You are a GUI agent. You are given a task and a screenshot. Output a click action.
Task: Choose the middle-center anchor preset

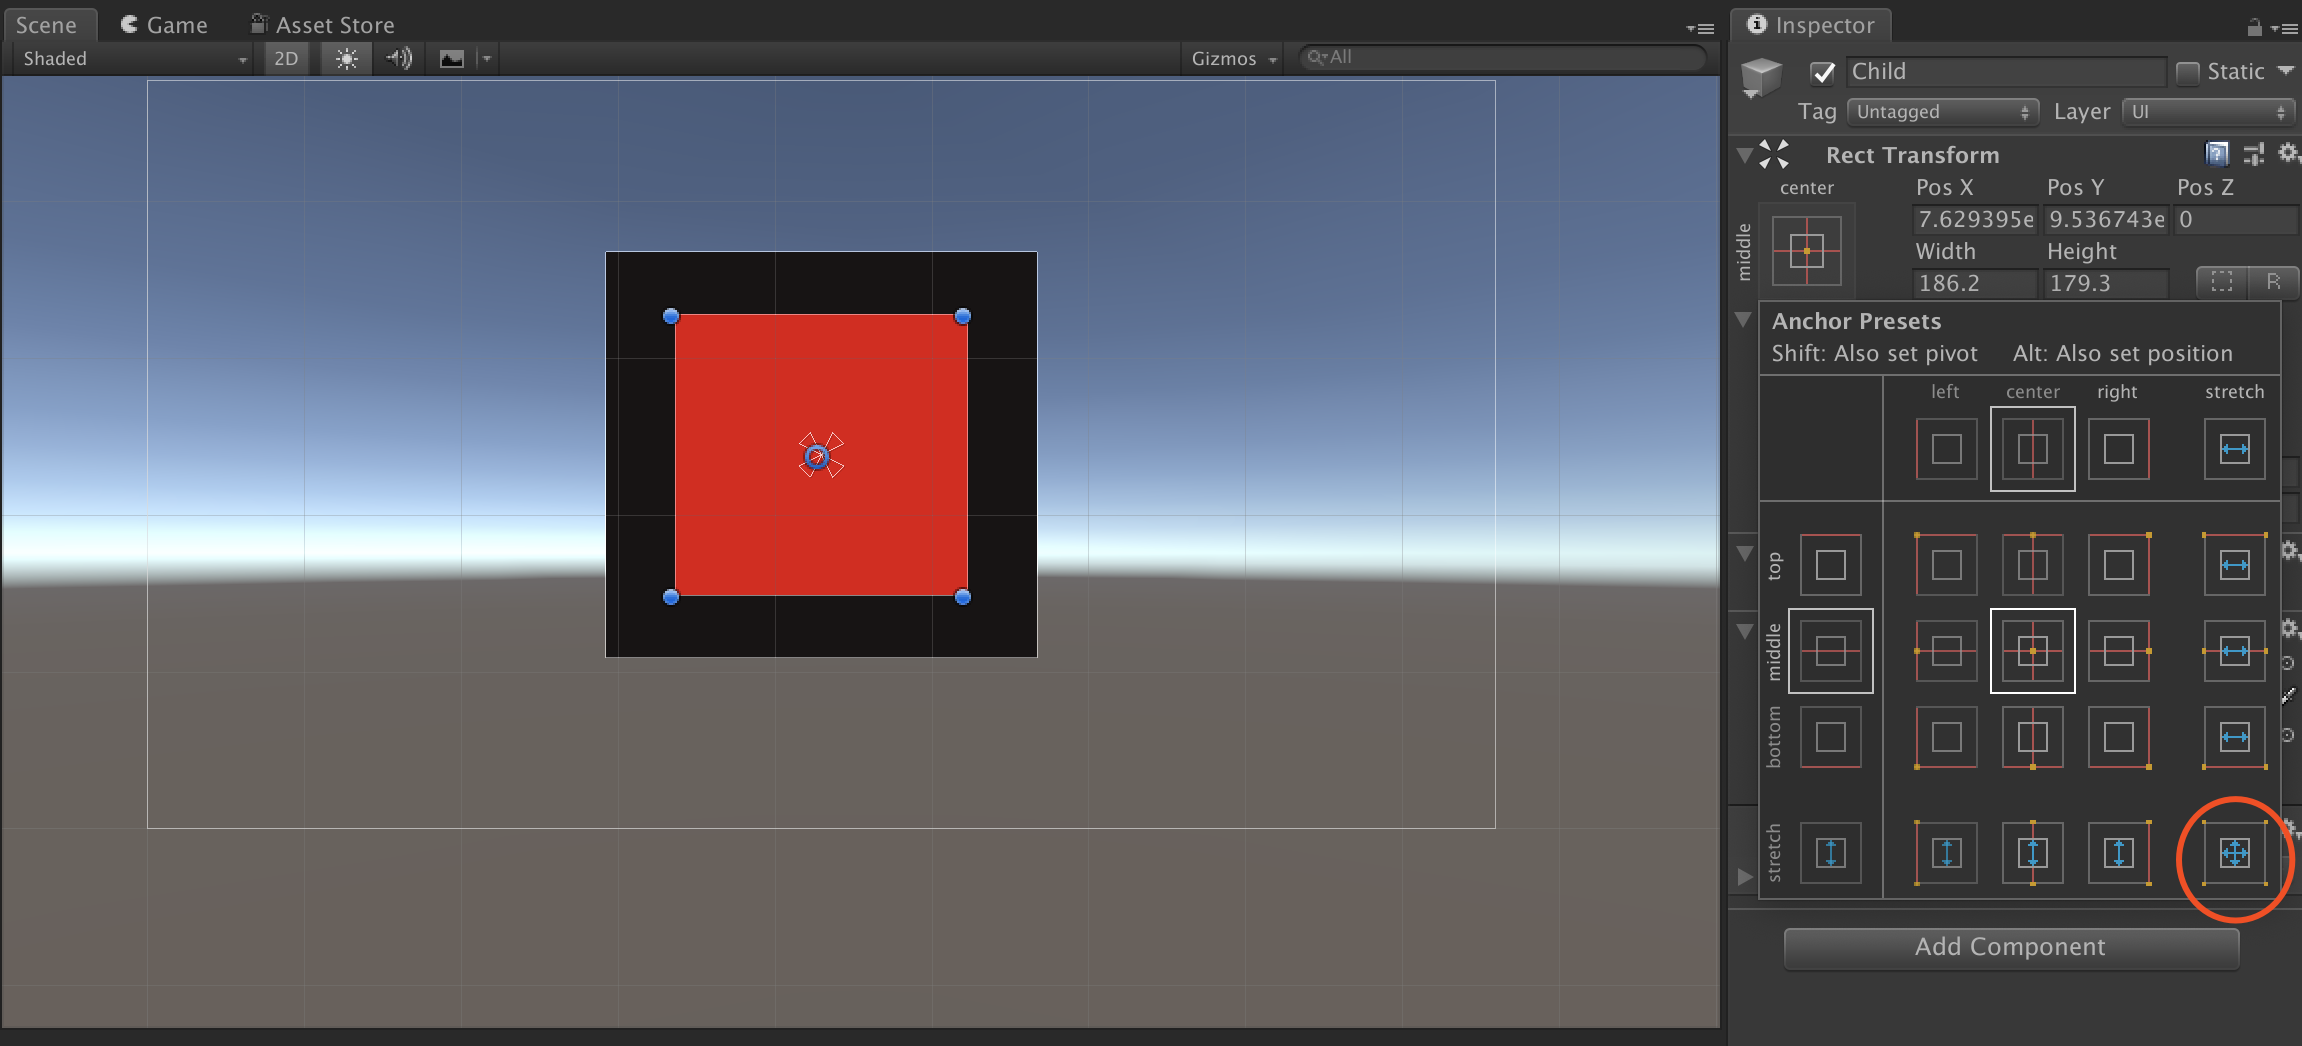tap(2032, 651)
